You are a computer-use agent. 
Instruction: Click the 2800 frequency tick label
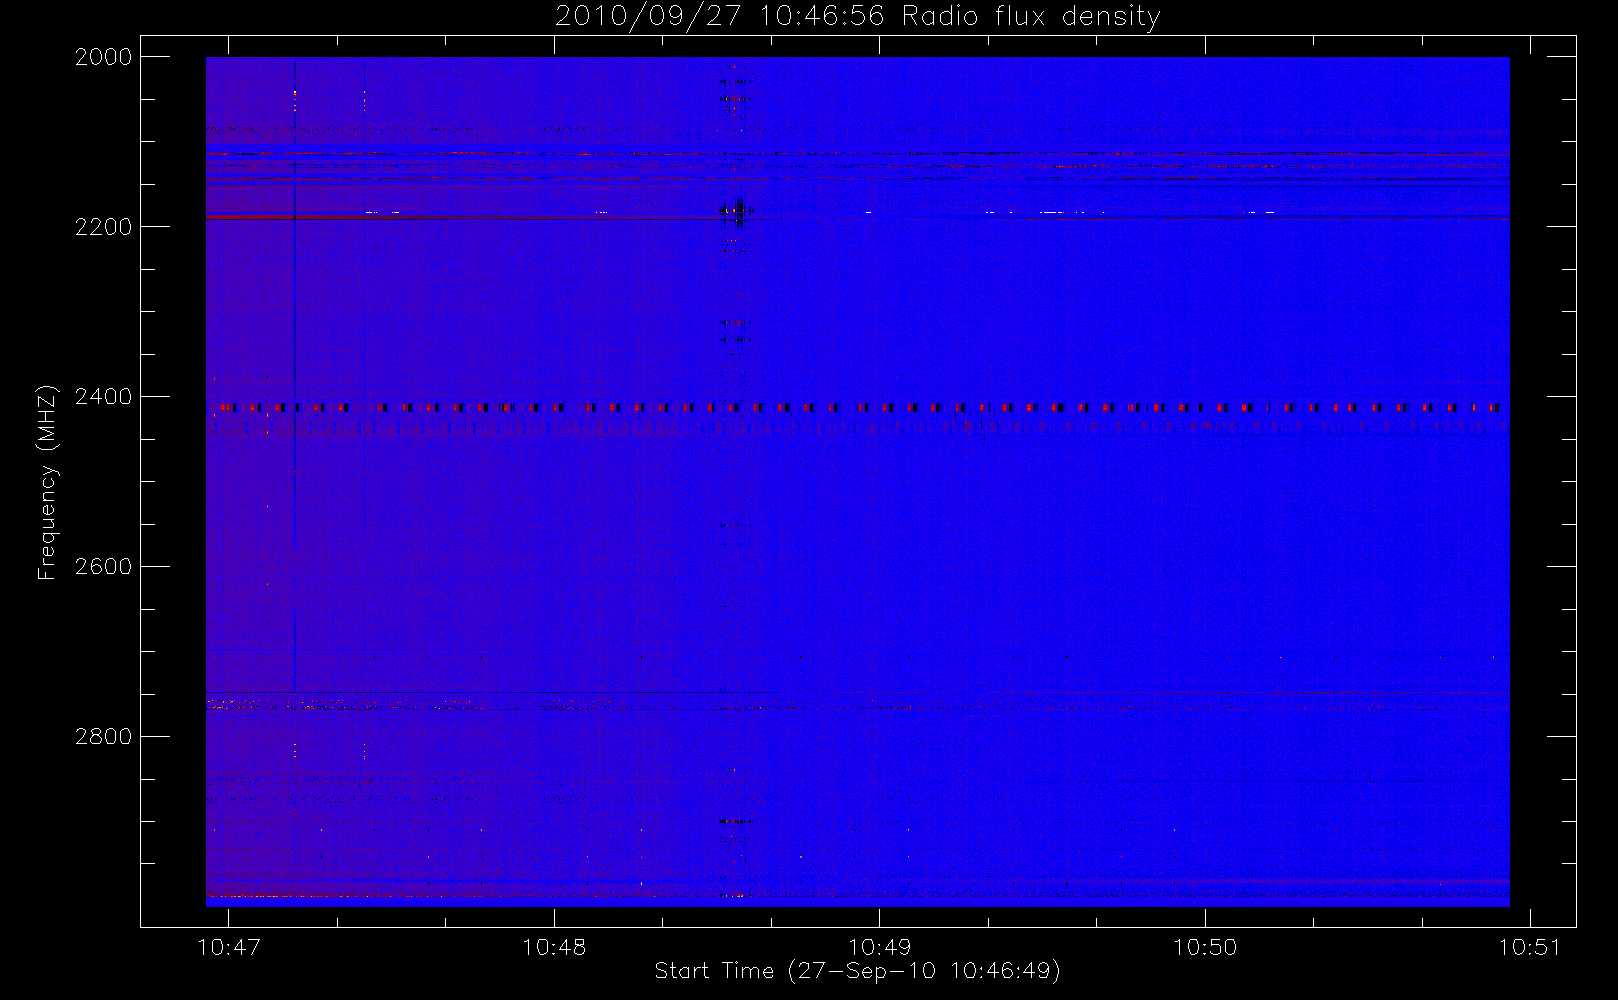coord(104,737)
